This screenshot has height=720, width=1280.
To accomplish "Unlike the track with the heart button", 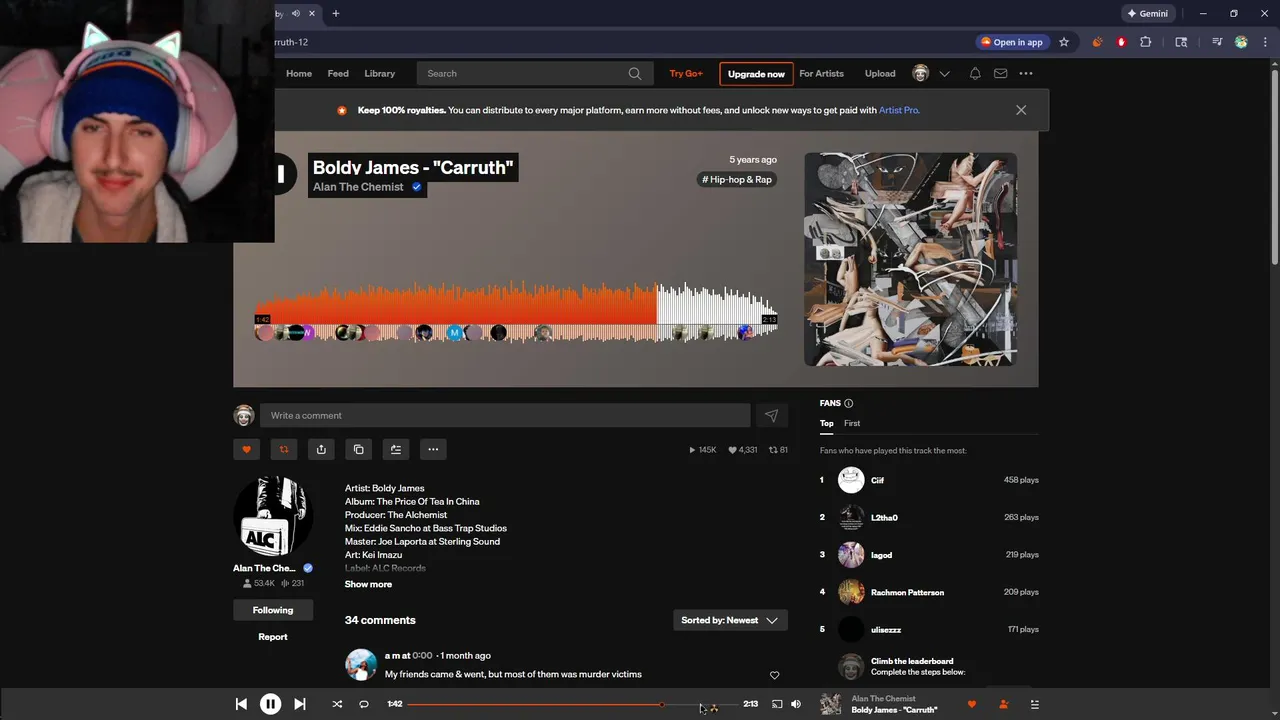I will [247, 449].
